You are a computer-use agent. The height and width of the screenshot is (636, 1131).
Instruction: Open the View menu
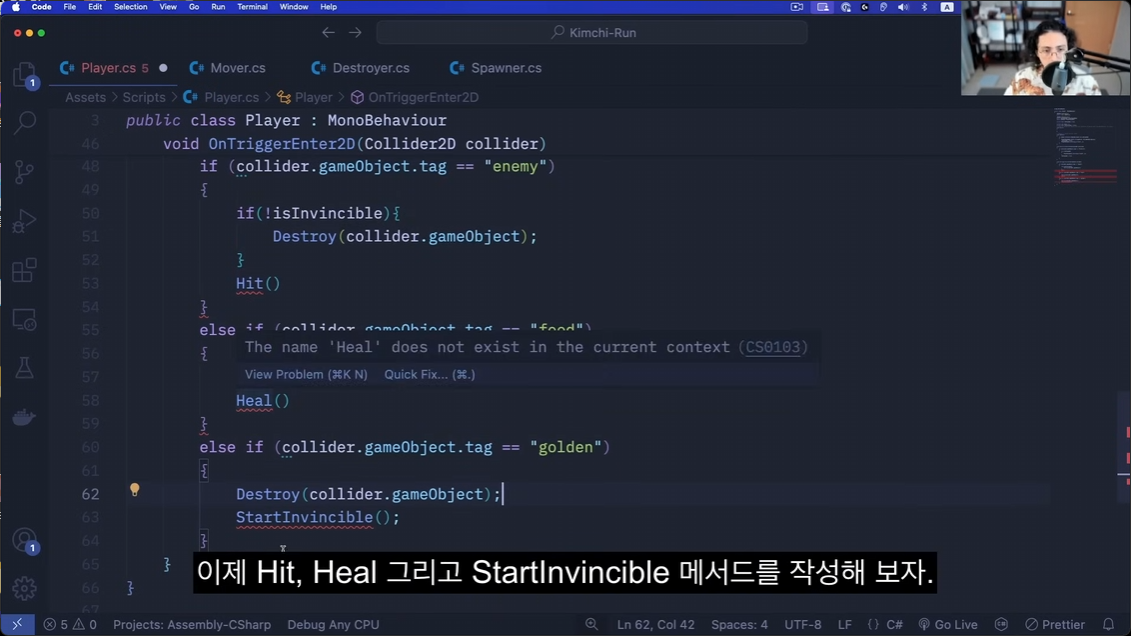point(168,6)
